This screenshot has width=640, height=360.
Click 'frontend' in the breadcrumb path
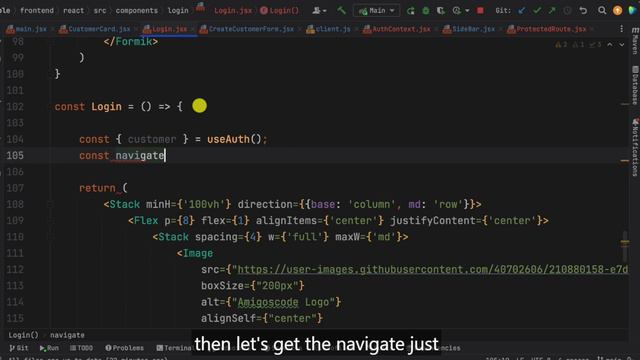[37, 11]
